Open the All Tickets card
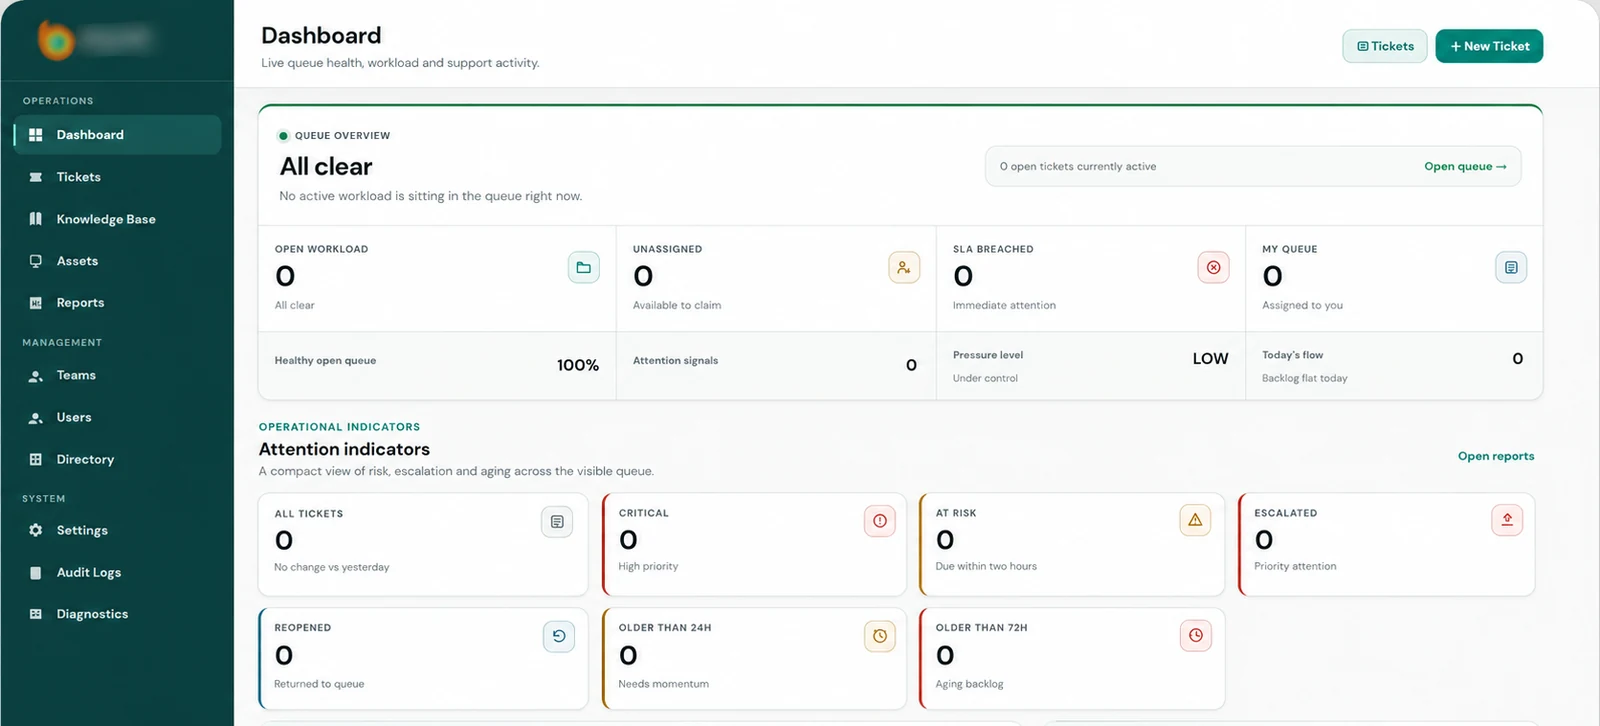The width and height of the screenshot is (1600, 726). pos(423,544)
